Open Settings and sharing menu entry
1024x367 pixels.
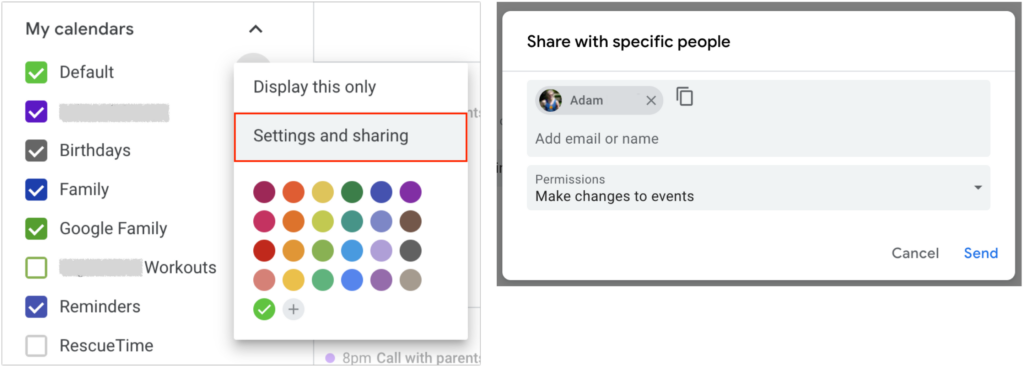coord(351,136)
